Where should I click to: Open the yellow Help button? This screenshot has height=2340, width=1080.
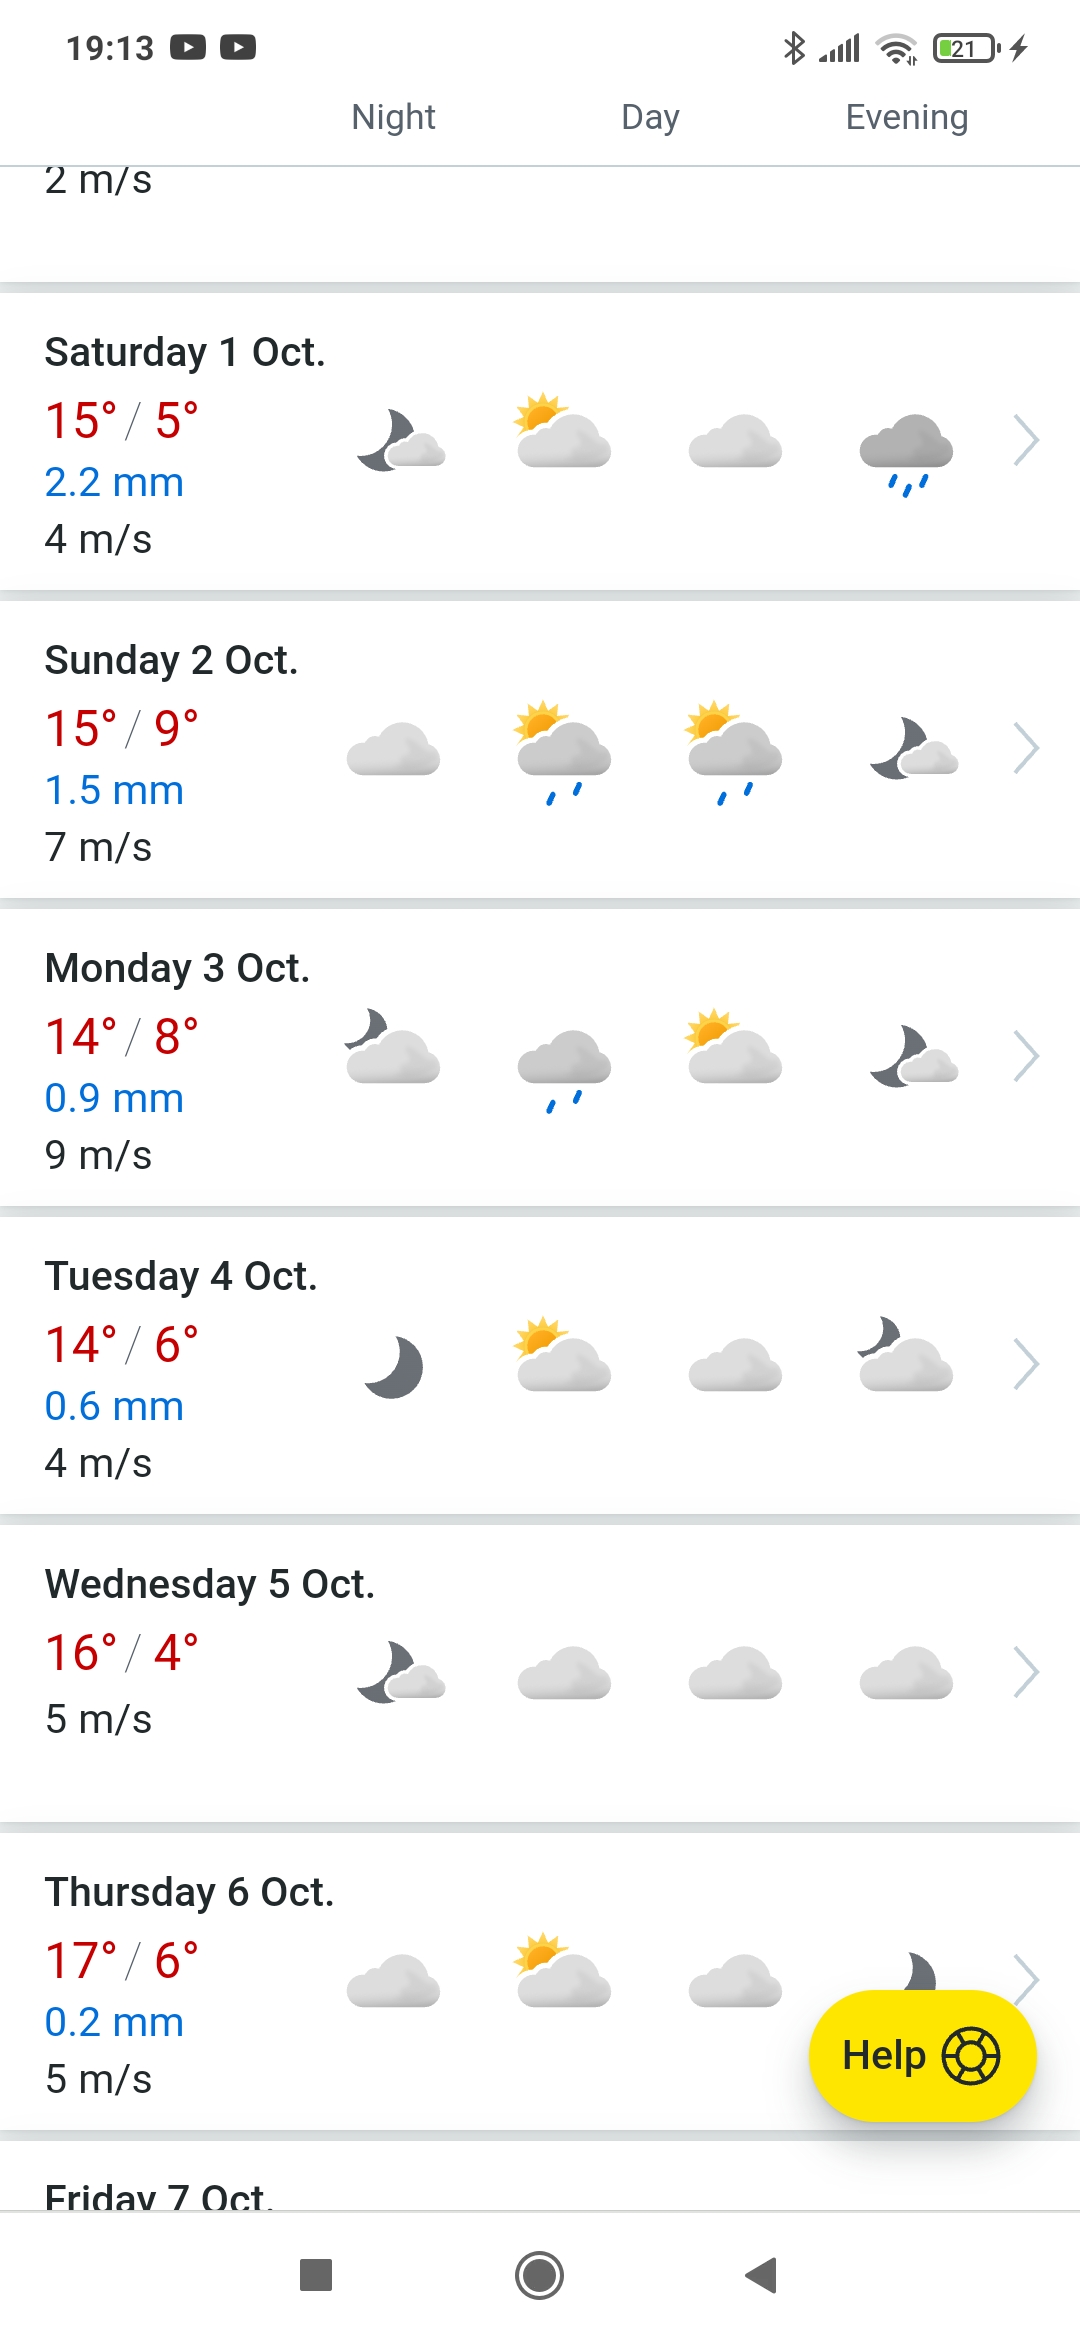[x=922, y=2056]
